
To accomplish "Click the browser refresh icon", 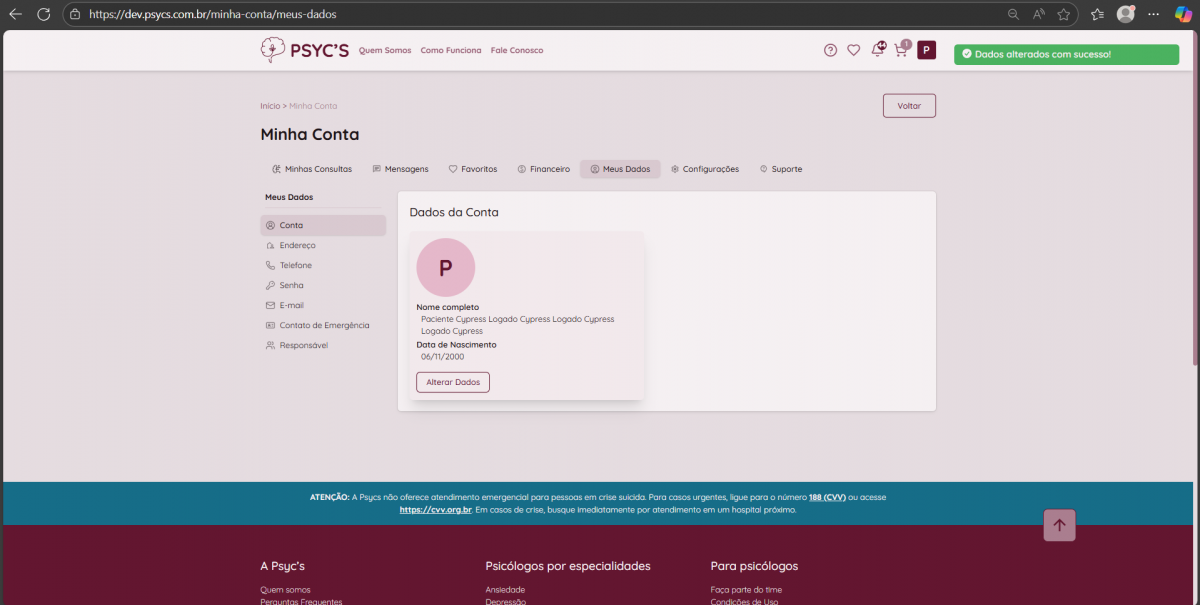I will (43, 14).
